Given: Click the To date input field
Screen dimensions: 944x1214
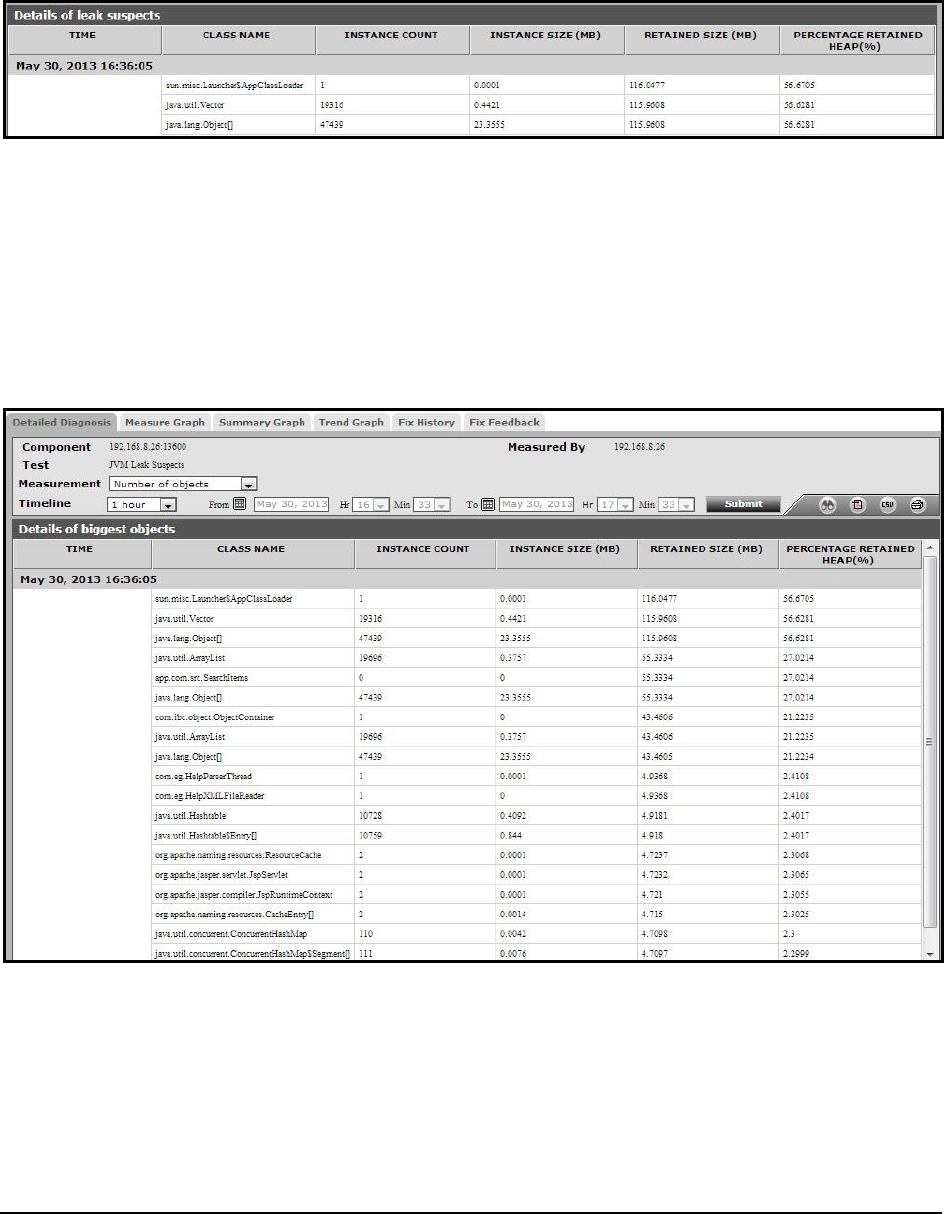Looking at the screenshot, I should (x=535, y=504).
